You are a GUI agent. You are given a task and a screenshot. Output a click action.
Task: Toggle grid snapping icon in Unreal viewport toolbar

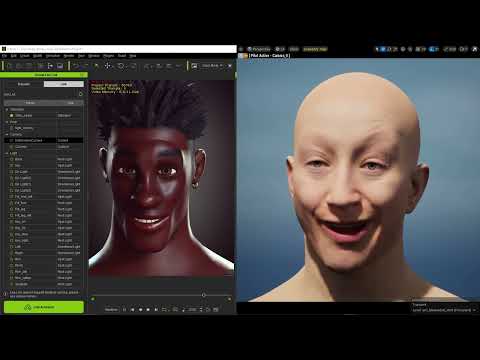coord(417,49)
